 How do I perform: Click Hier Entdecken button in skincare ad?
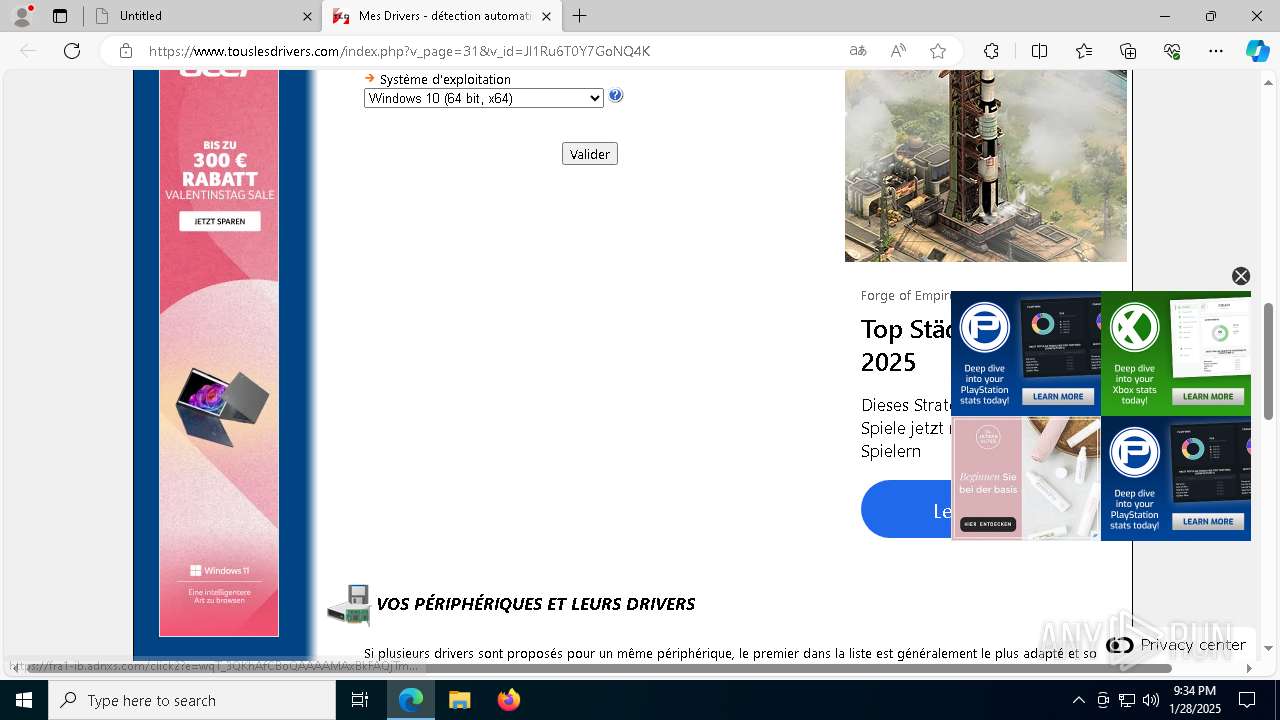point(989,524)
